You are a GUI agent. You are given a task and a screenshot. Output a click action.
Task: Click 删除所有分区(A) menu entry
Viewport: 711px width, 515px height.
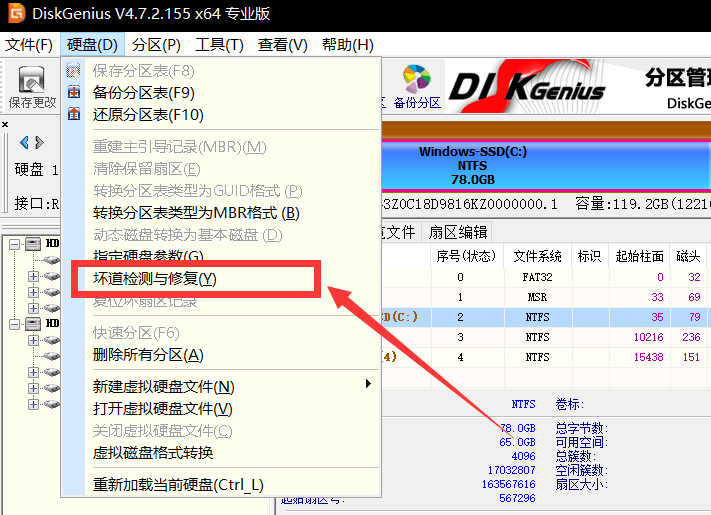(148, 355)
